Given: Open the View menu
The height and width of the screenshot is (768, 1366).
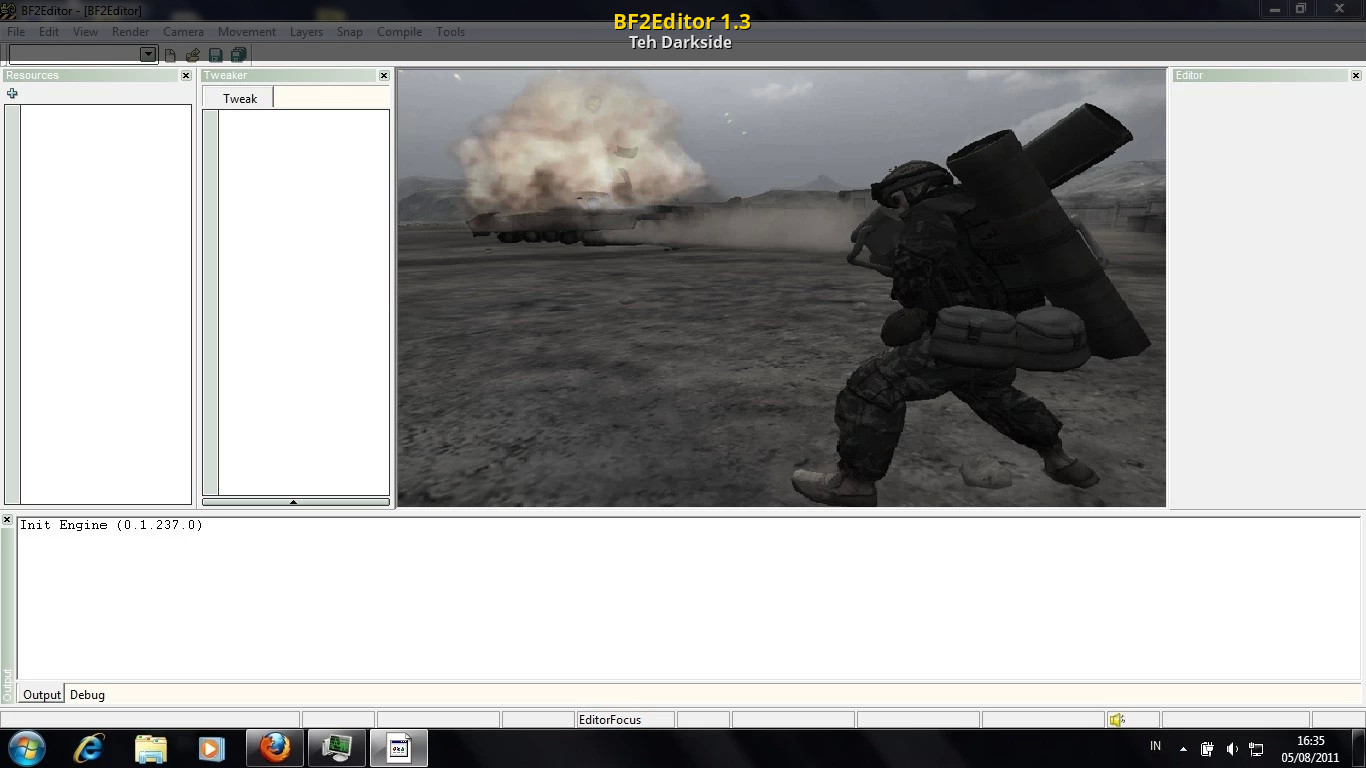Looking at the screenshot, I should click(86, 32).
